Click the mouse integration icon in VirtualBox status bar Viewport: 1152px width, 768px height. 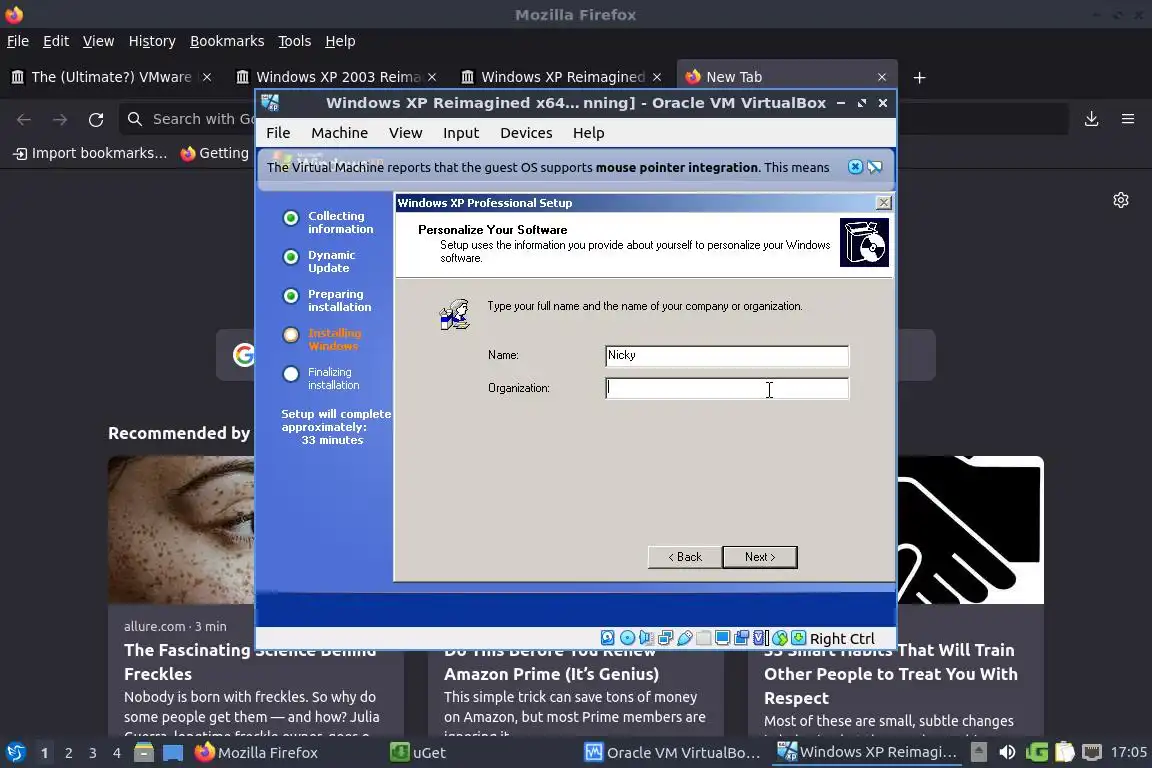(780, 638)
